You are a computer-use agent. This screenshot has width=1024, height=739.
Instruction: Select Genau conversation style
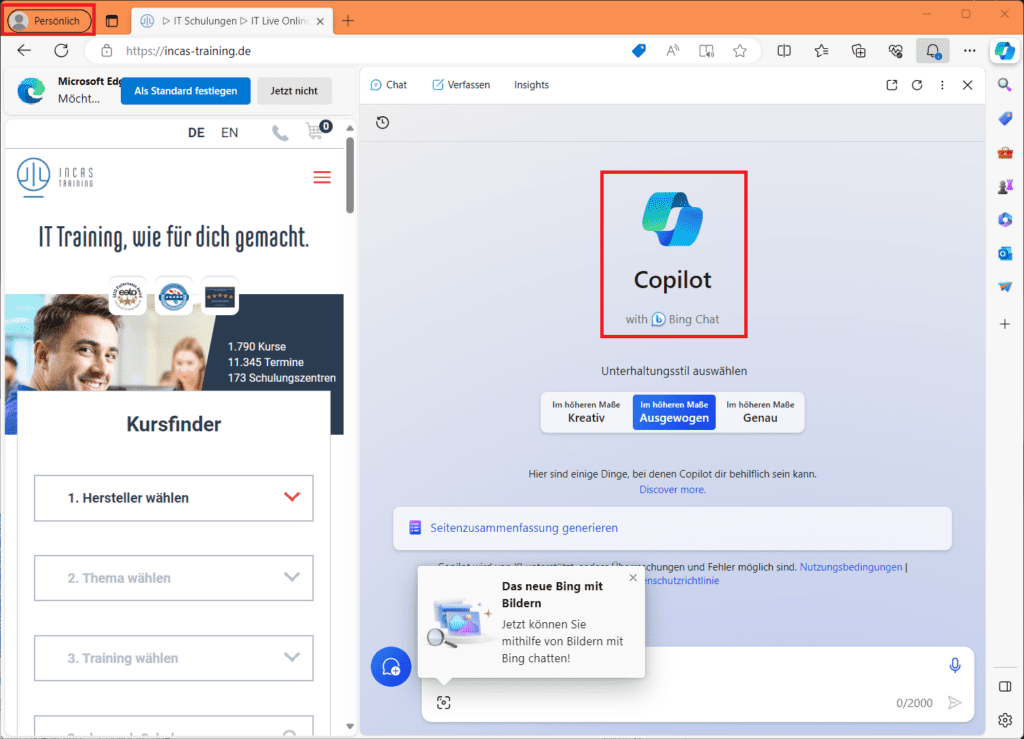click(x=760, y=412)
